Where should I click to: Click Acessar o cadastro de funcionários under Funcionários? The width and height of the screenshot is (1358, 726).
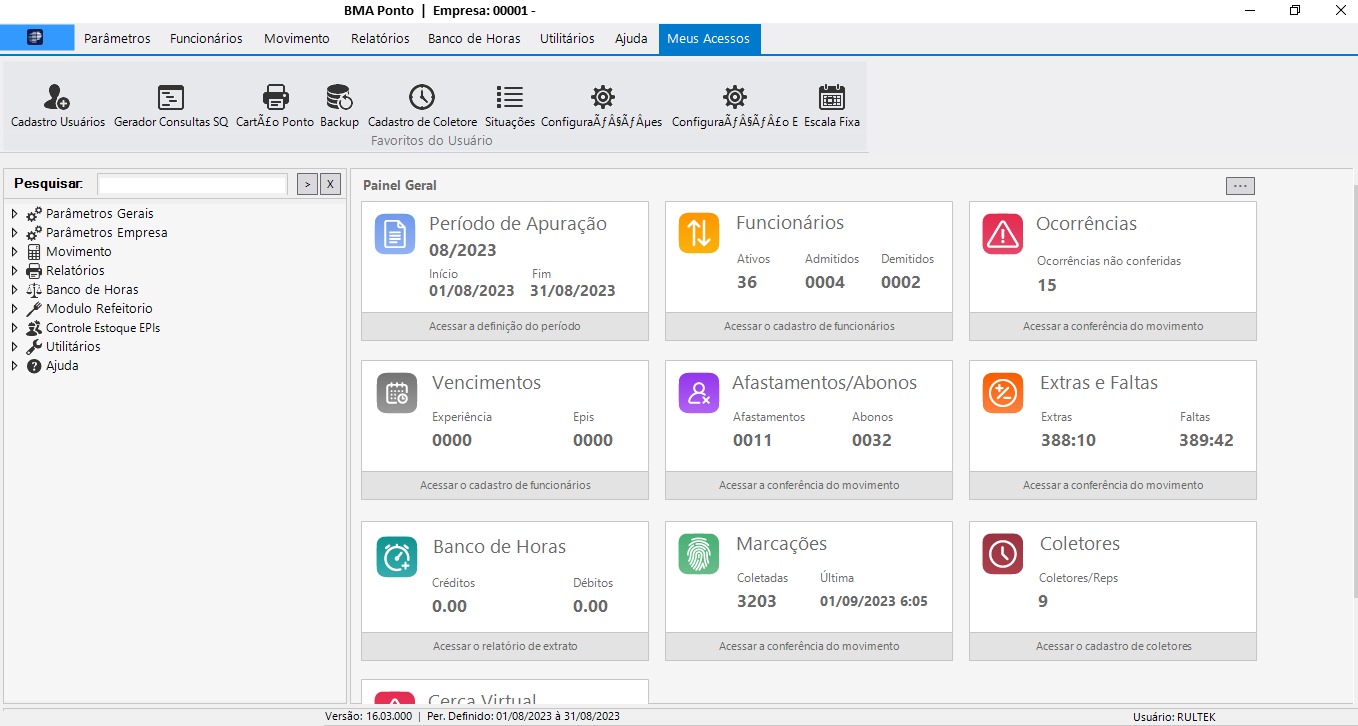tap(809, 326)
